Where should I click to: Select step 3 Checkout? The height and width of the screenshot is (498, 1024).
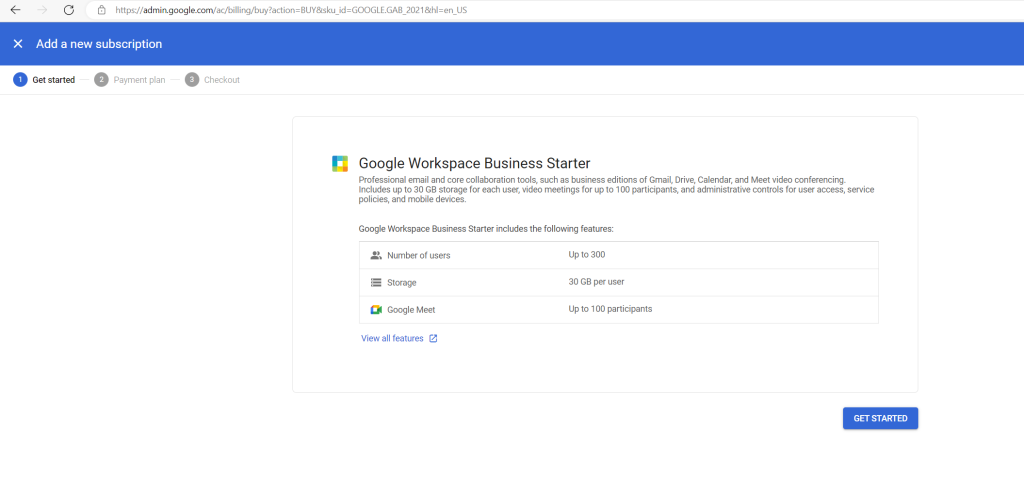click(212, 80)
